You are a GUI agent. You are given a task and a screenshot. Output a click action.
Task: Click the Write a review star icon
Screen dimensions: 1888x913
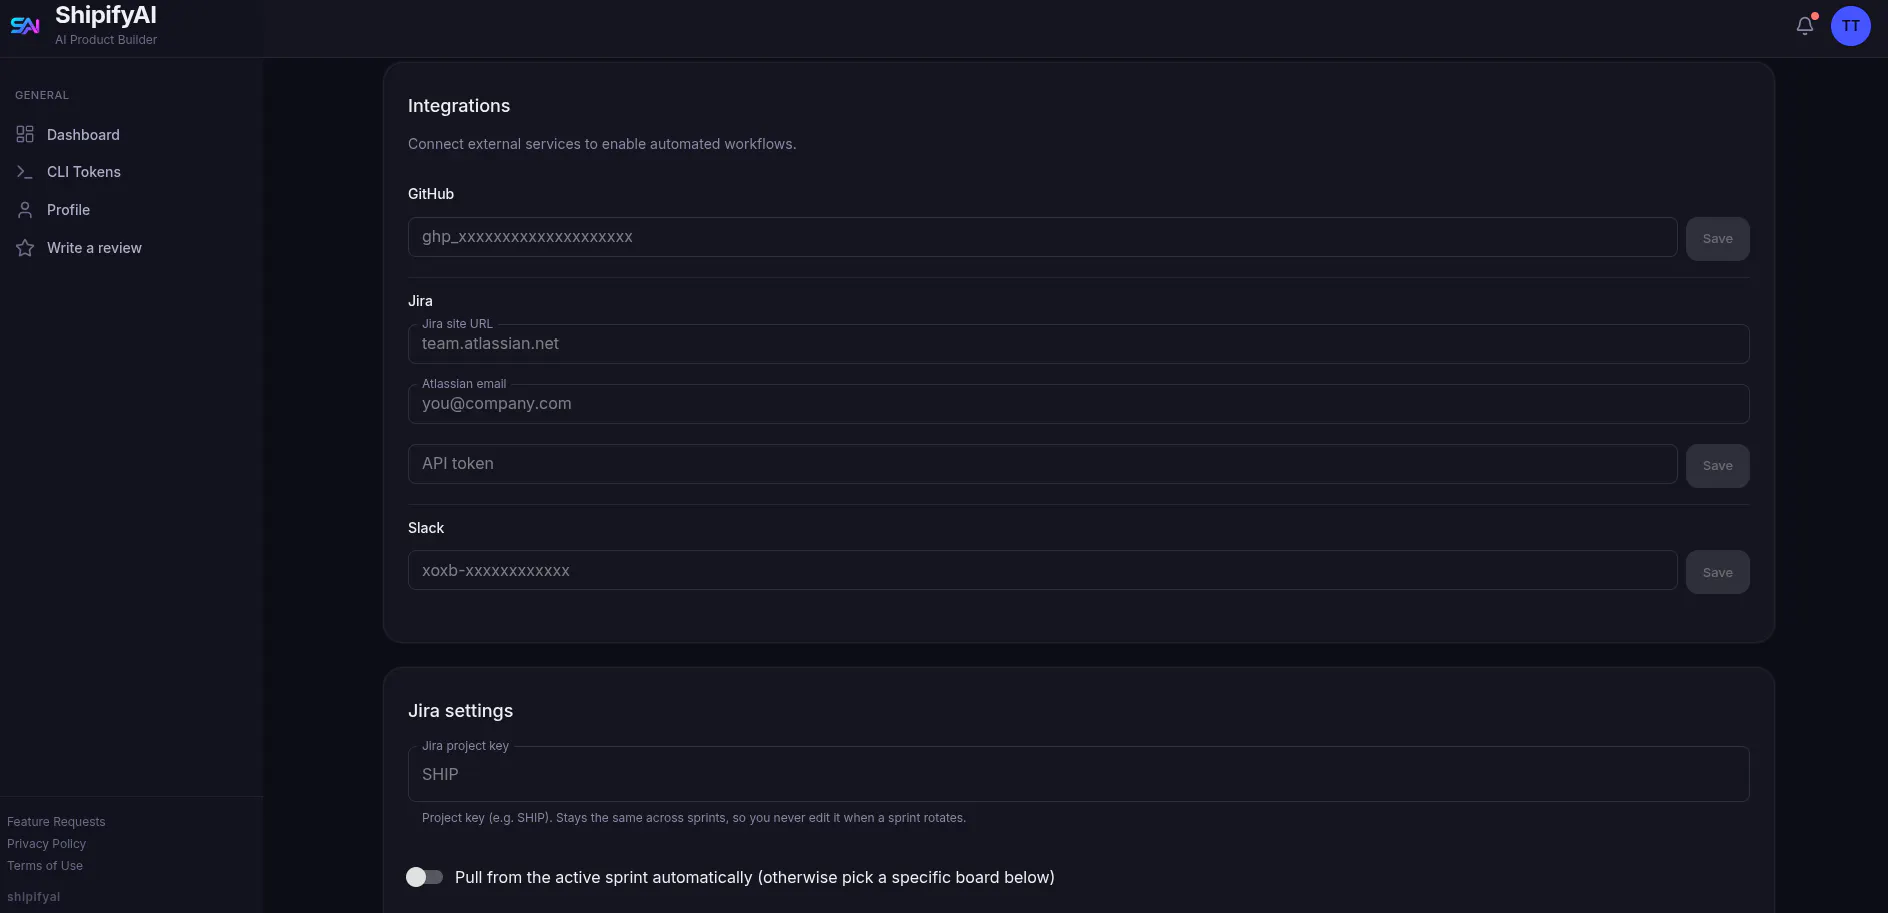point(25,248)
